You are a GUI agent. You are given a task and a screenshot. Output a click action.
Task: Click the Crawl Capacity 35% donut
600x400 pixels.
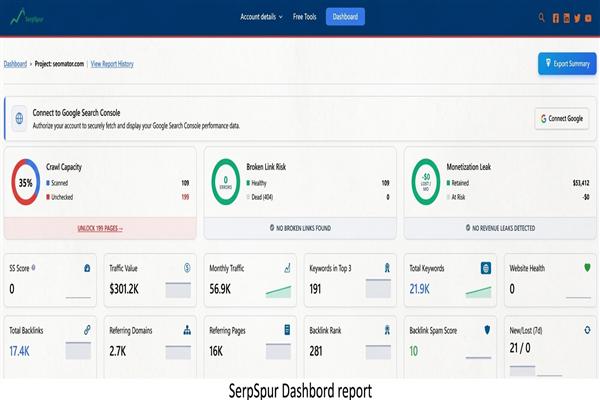tap(26, 182)
